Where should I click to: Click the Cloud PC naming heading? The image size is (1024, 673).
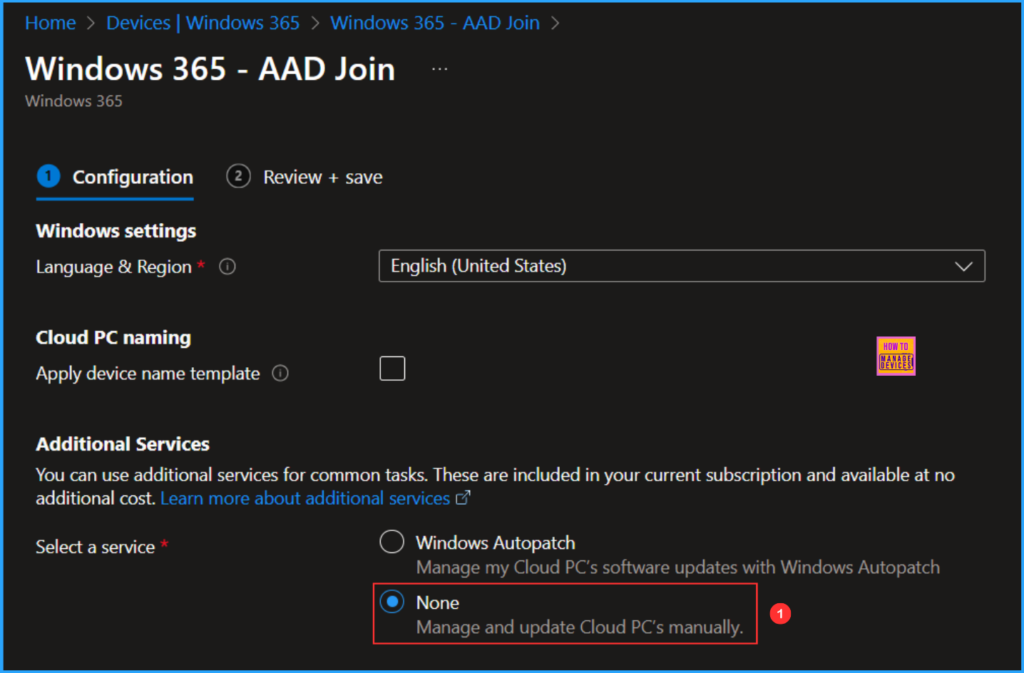[113, 337]
